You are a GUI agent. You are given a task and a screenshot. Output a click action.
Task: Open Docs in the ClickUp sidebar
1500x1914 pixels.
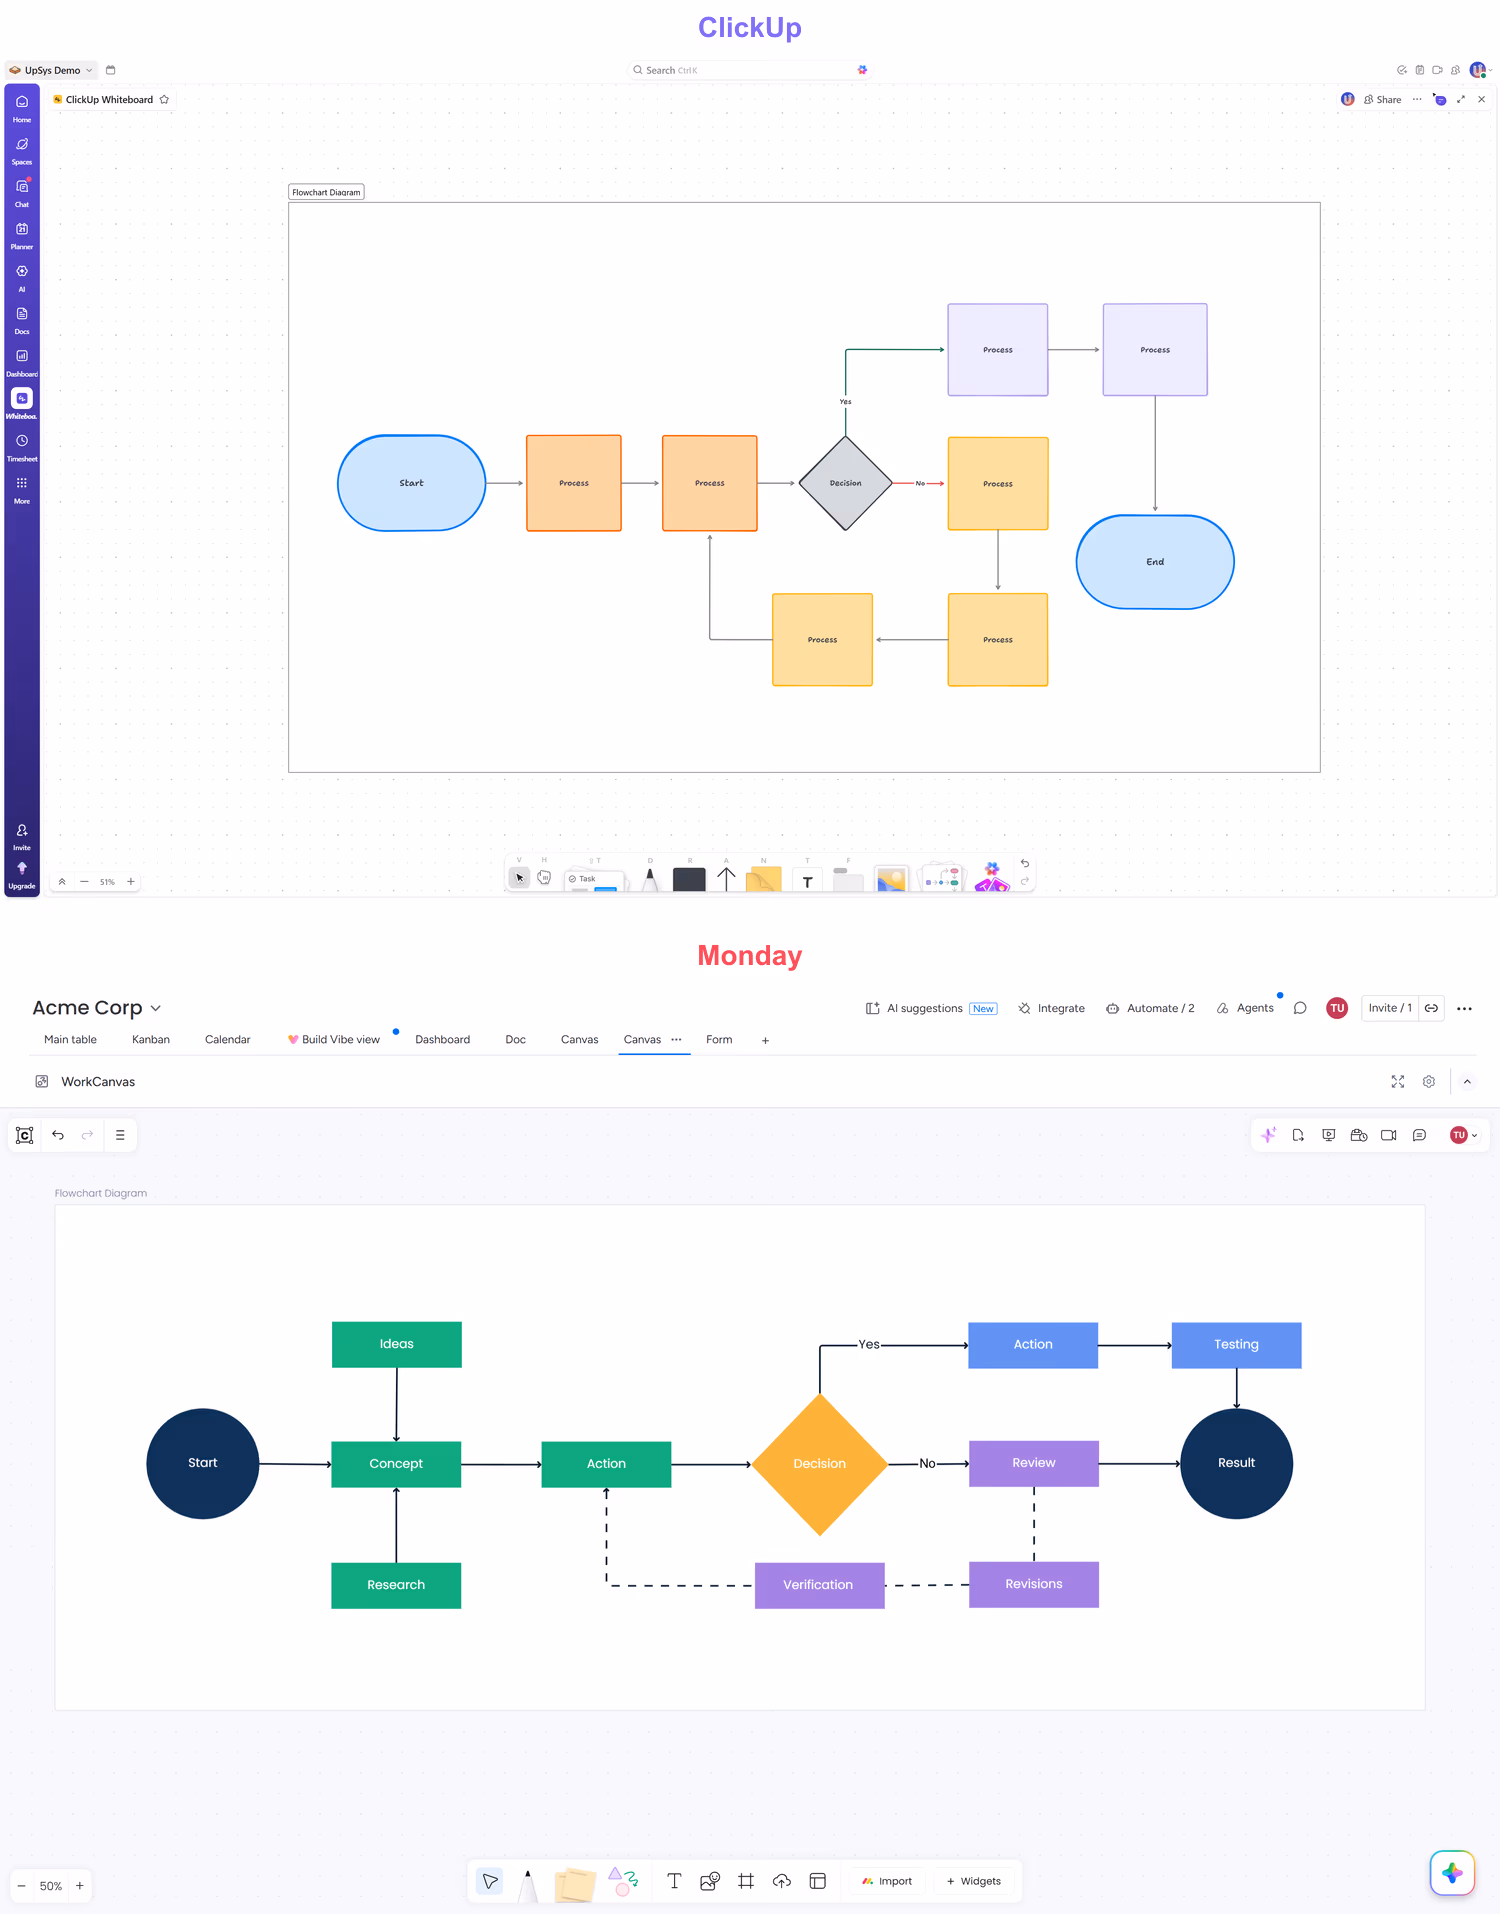point(22,320)
